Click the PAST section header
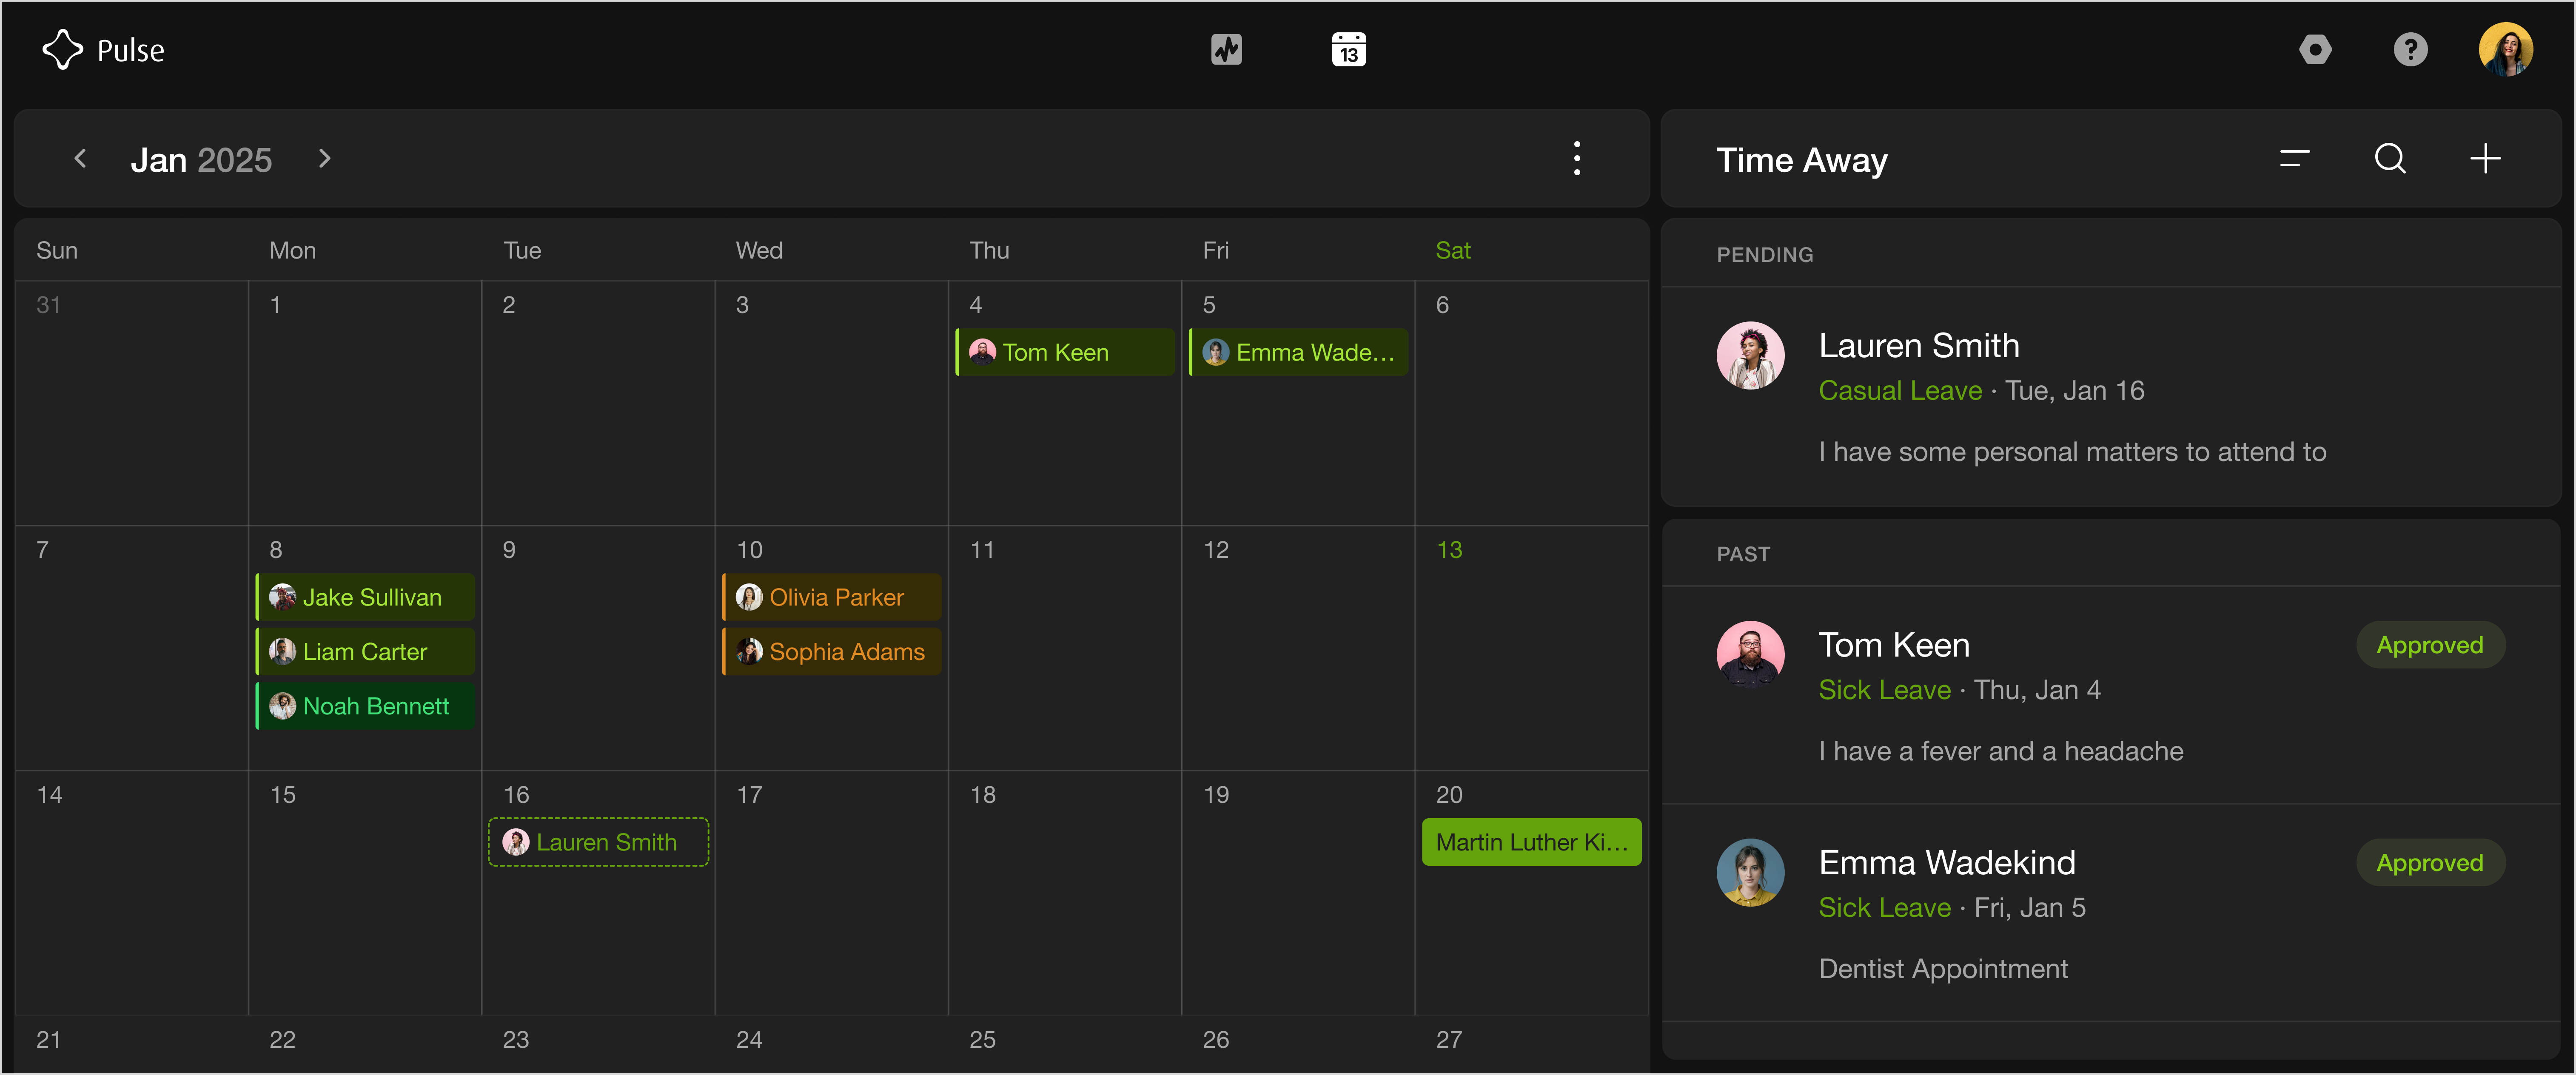The height and width of the screenshot is (1075, 2576). (x=1743, y=554)
